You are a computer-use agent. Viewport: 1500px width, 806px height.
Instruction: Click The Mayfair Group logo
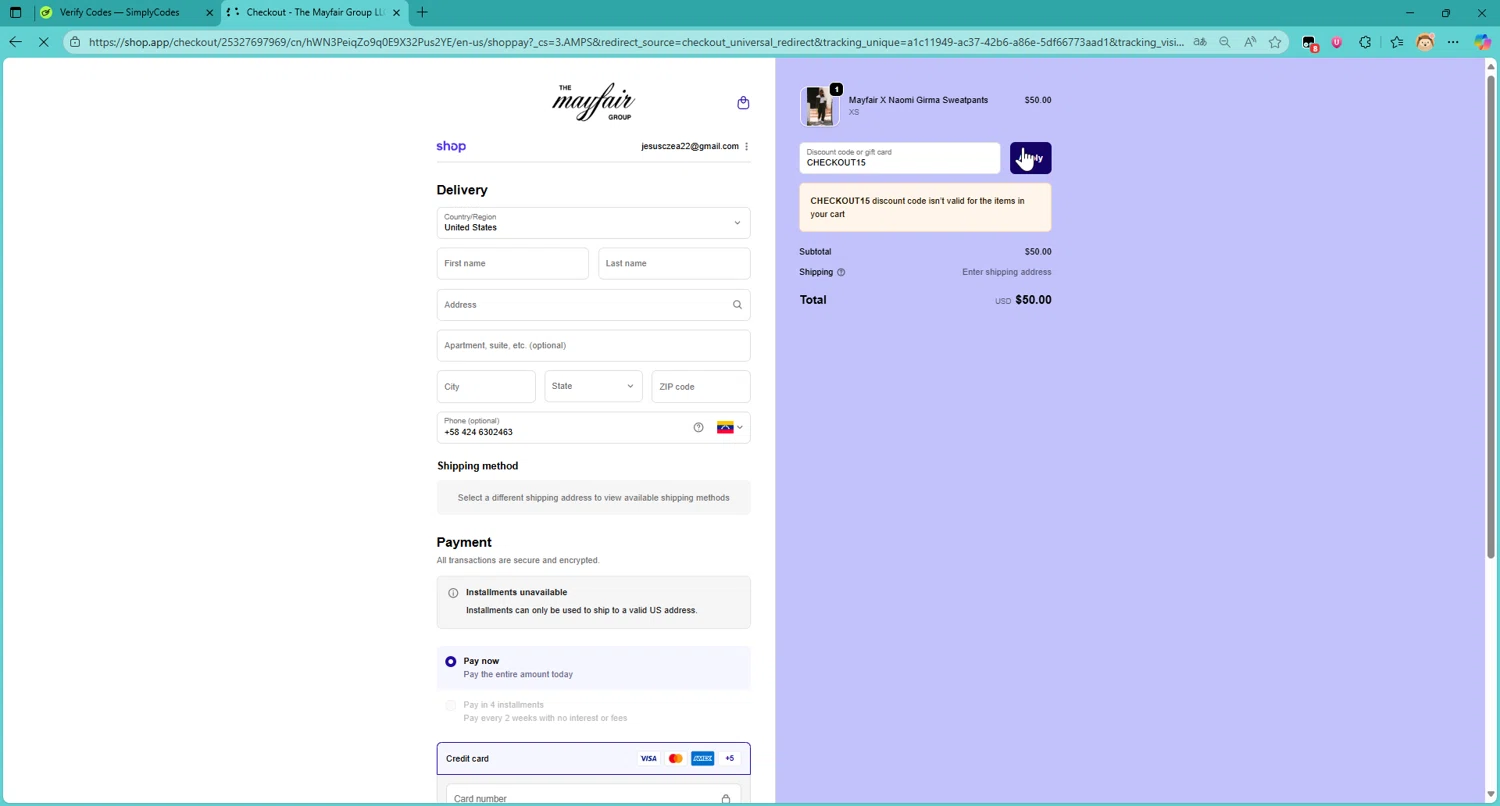[x=593, y=102]
